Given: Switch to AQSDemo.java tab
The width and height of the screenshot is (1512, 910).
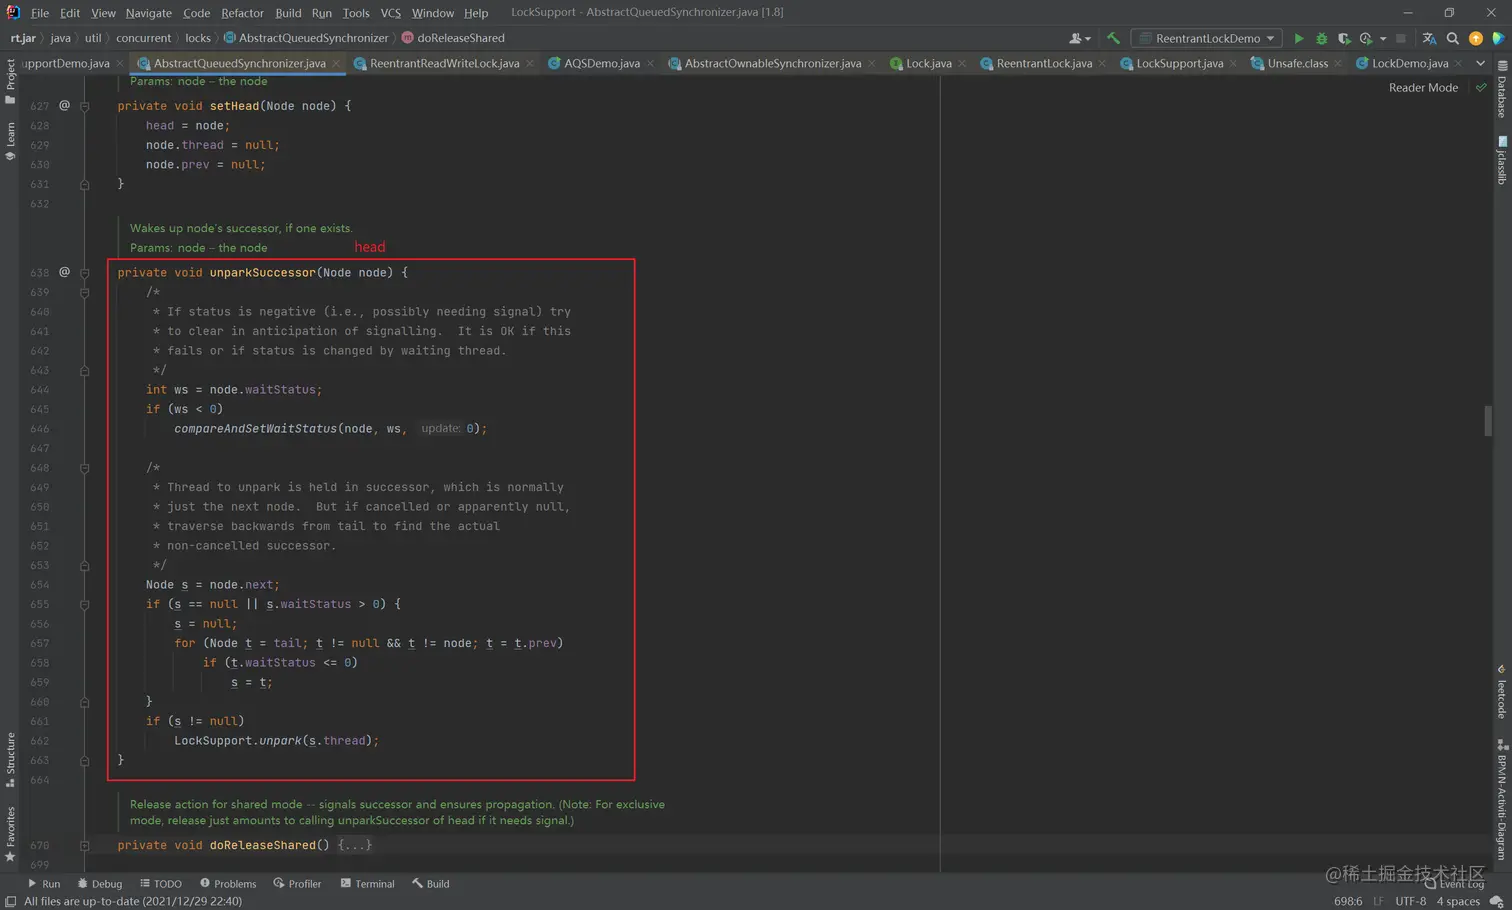Looking at the screenshot, I should (x=601, y=63).
